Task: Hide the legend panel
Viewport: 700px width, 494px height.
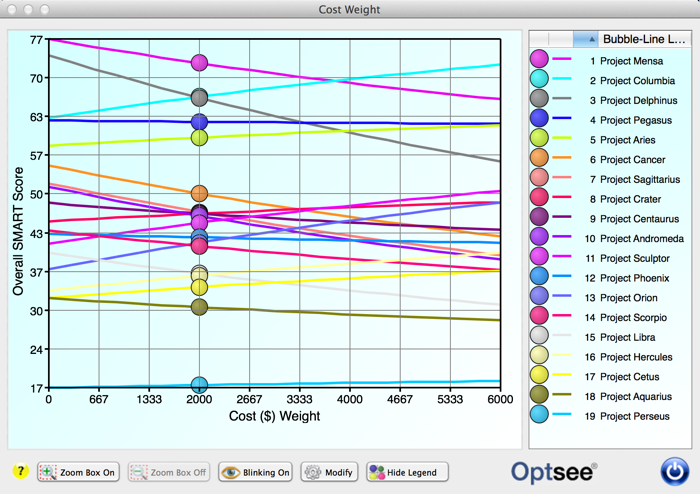Action: 401,472
